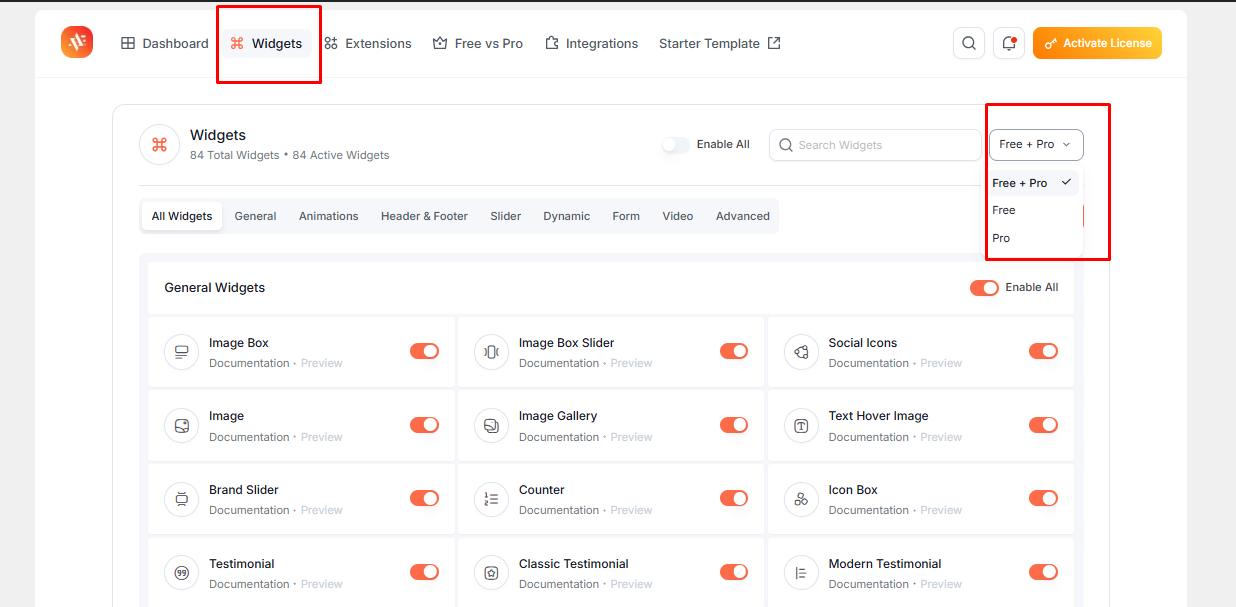This screenshot has height=607, width=1236.
Task: Select the All Widgets tab
Action: (182, 216)
